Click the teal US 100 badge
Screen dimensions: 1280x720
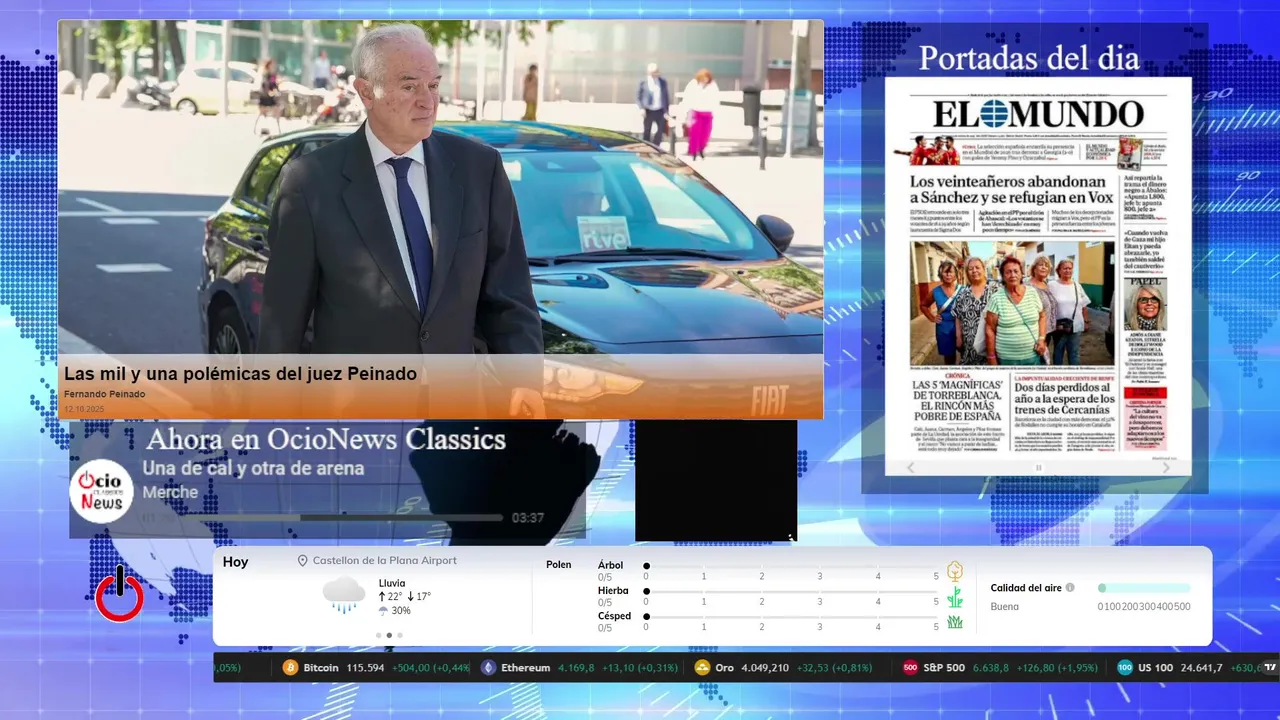coord(1125,668)
